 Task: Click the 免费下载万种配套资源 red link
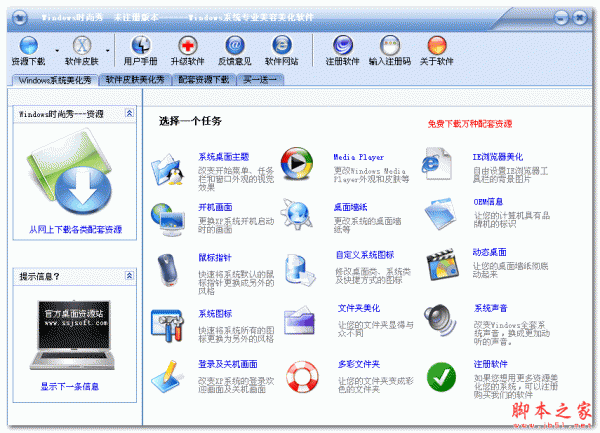[470, 124]
